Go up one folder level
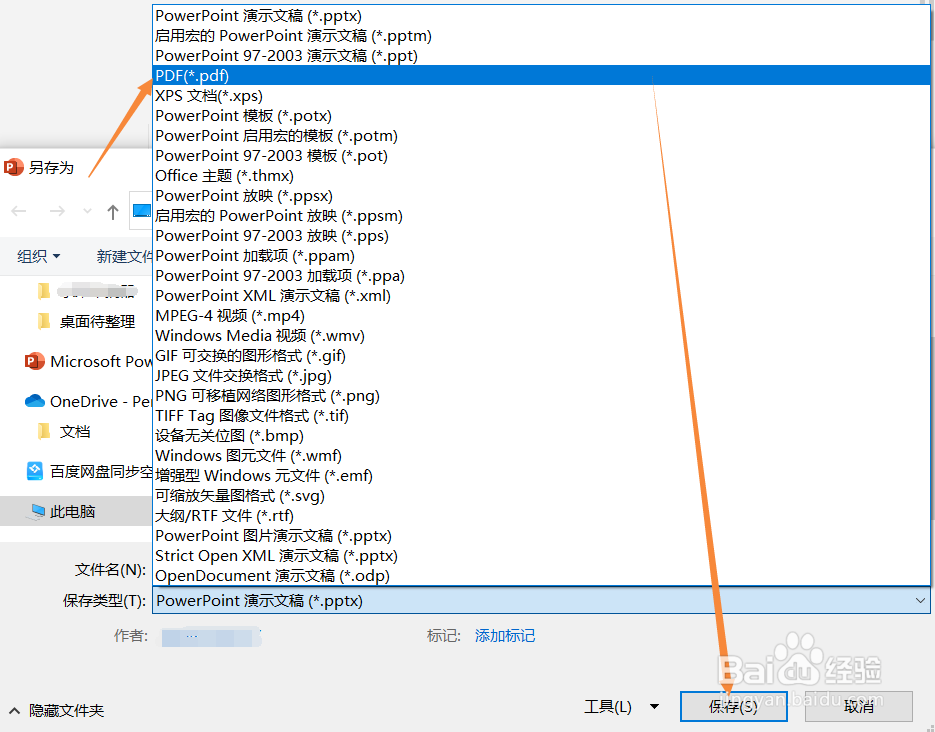 click(x=113, y=212)
